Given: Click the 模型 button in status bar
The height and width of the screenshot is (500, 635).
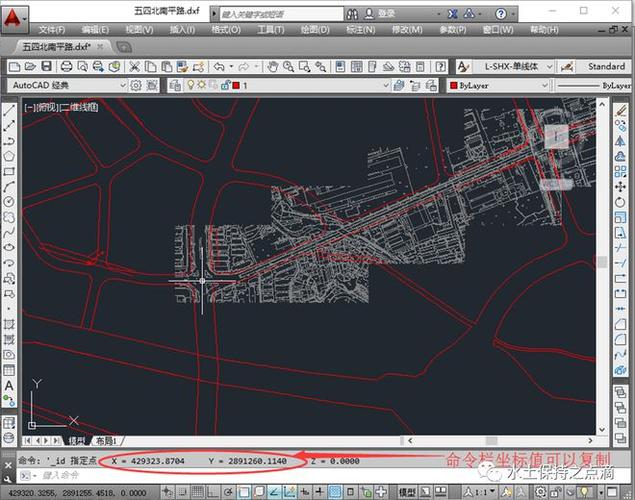Looking at the screenshot, I should coord(407,492).
